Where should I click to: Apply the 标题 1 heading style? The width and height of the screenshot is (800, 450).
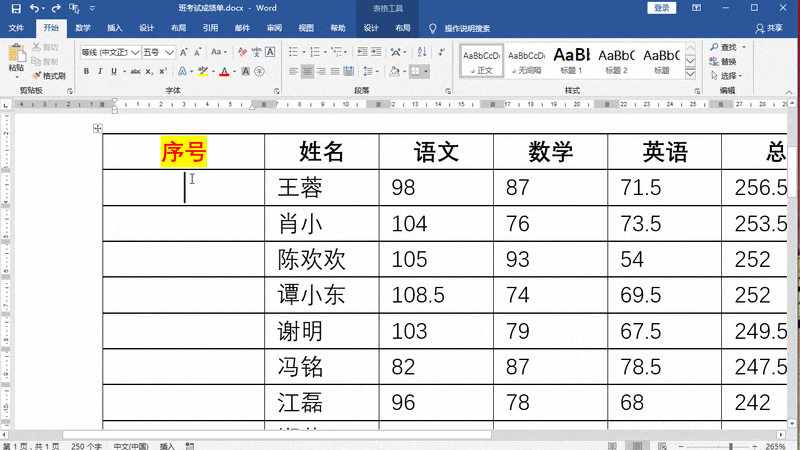[x=571, y=60]
